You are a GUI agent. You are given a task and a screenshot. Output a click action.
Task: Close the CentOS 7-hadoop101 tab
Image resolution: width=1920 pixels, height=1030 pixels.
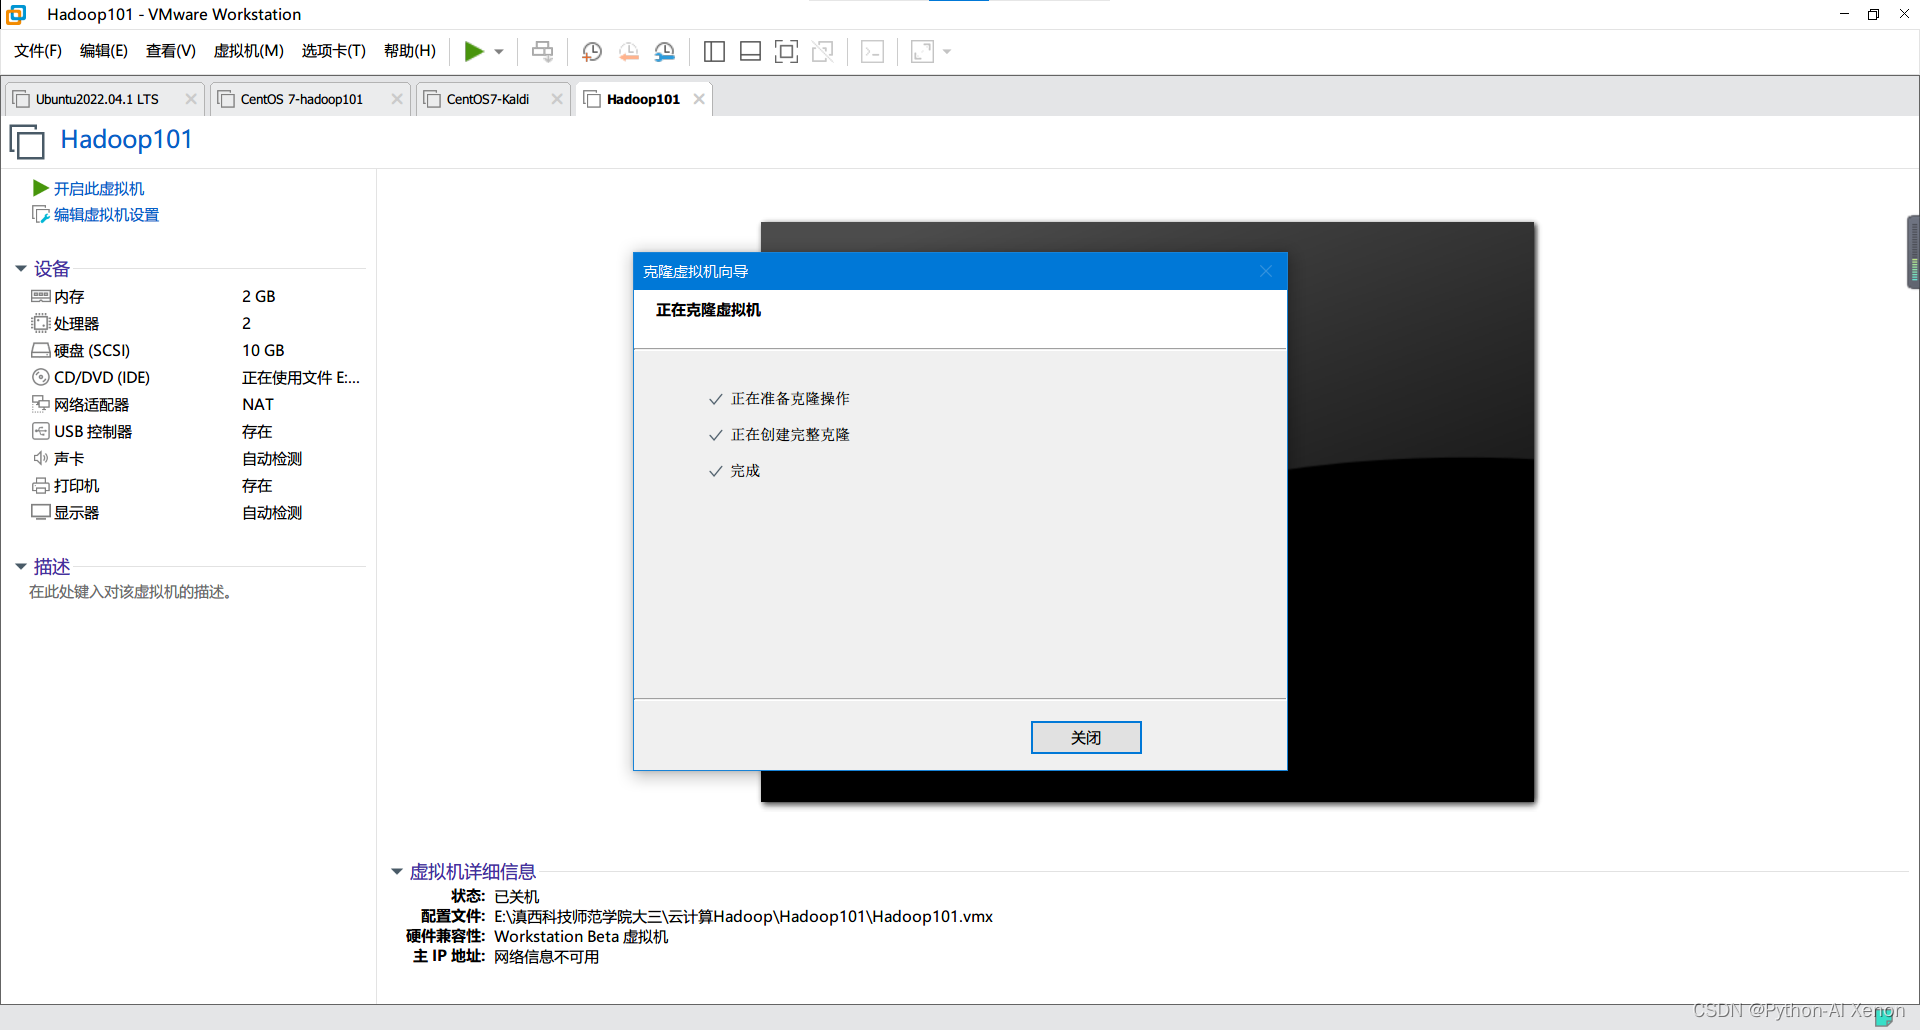[397, 99]
